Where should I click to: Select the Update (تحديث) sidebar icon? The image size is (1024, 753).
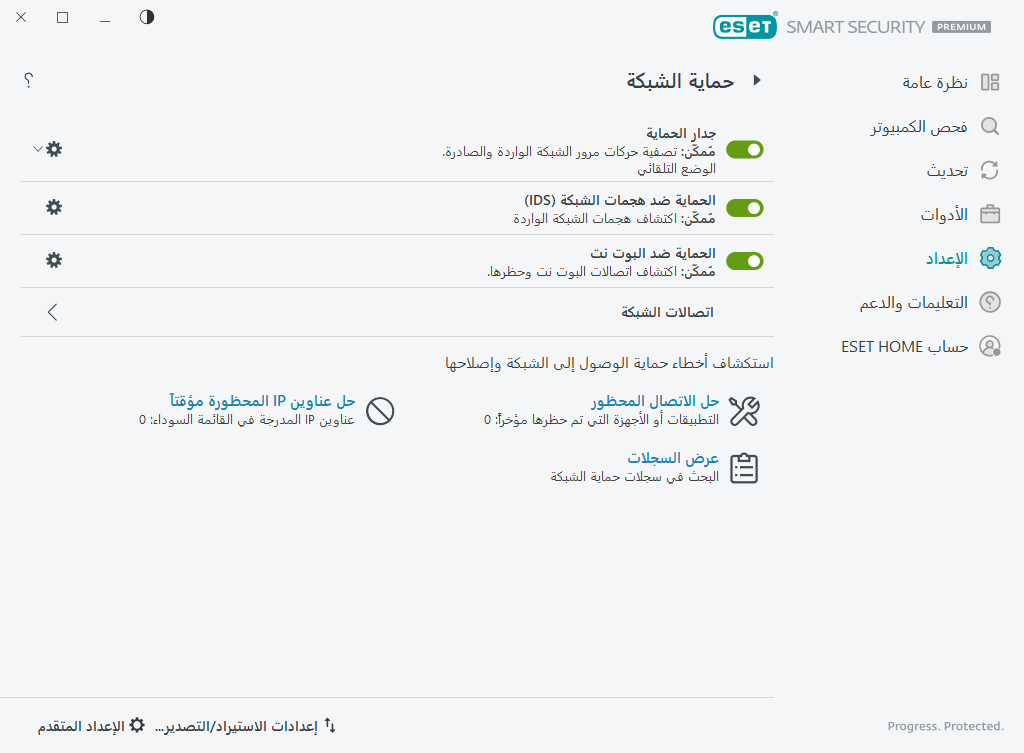click(990, 170)
